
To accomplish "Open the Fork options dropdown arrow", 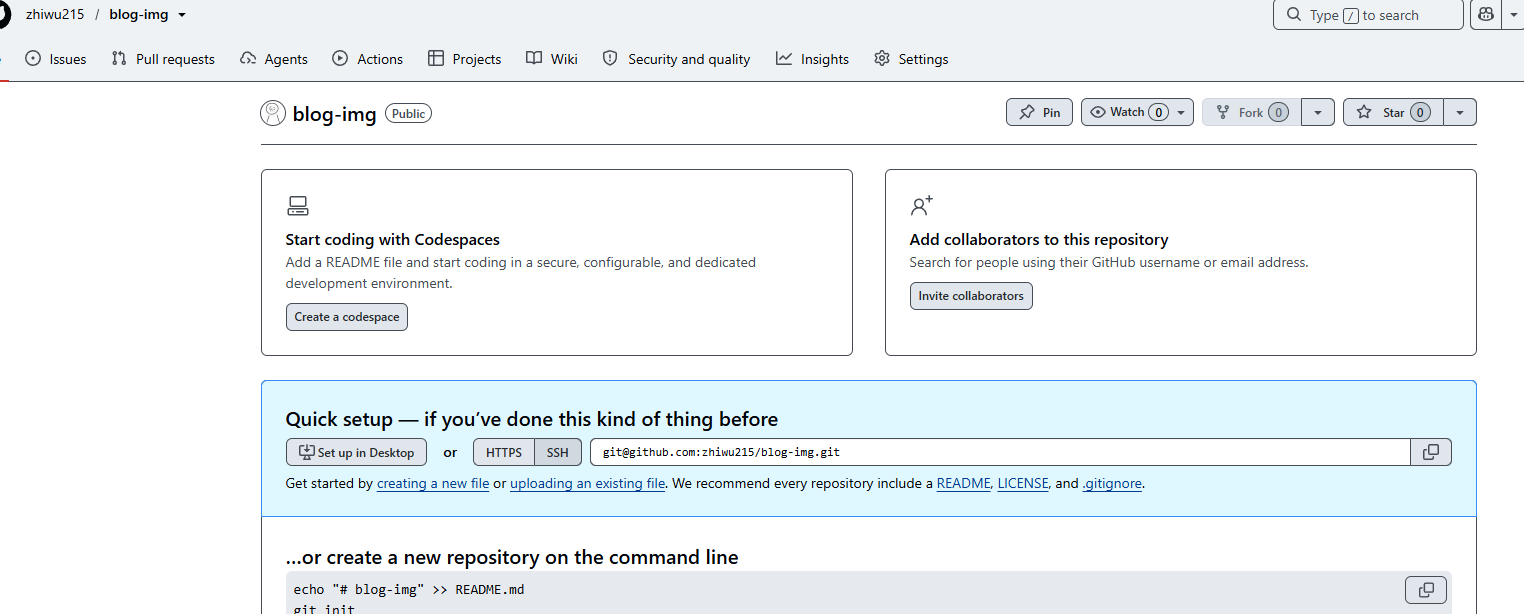I will (1318, 112).
